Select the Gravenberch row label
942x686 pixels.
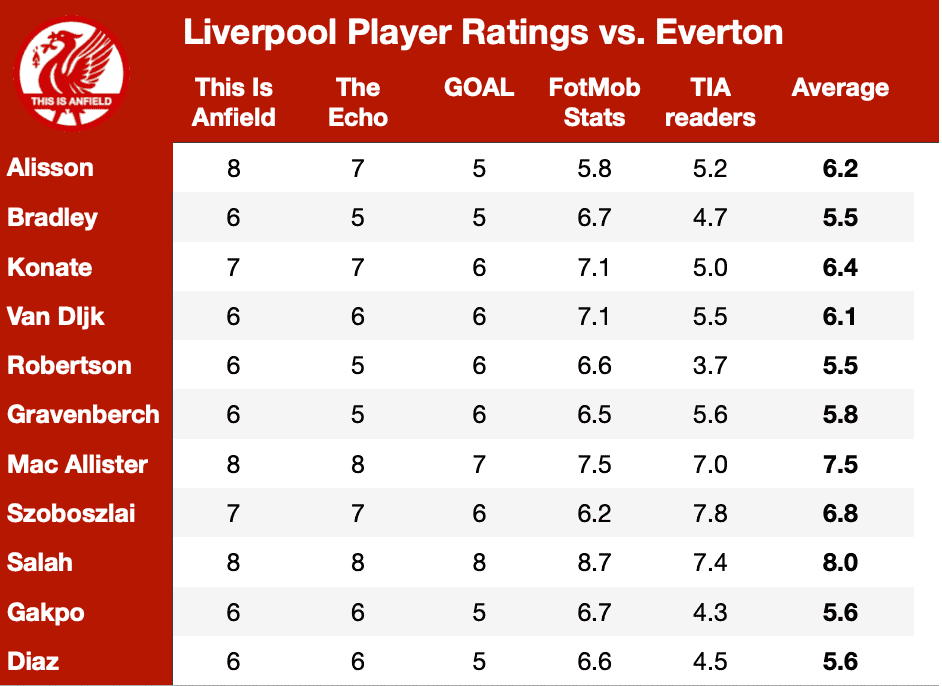pyautogui.click(x=84, y=415)
